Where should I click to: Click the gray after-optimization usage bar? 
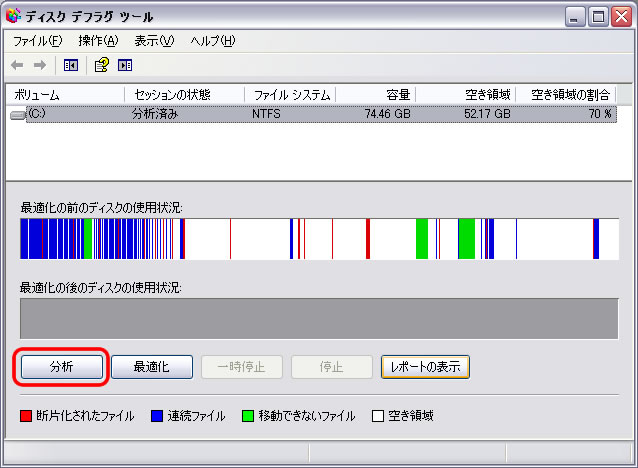pos(319,318)
